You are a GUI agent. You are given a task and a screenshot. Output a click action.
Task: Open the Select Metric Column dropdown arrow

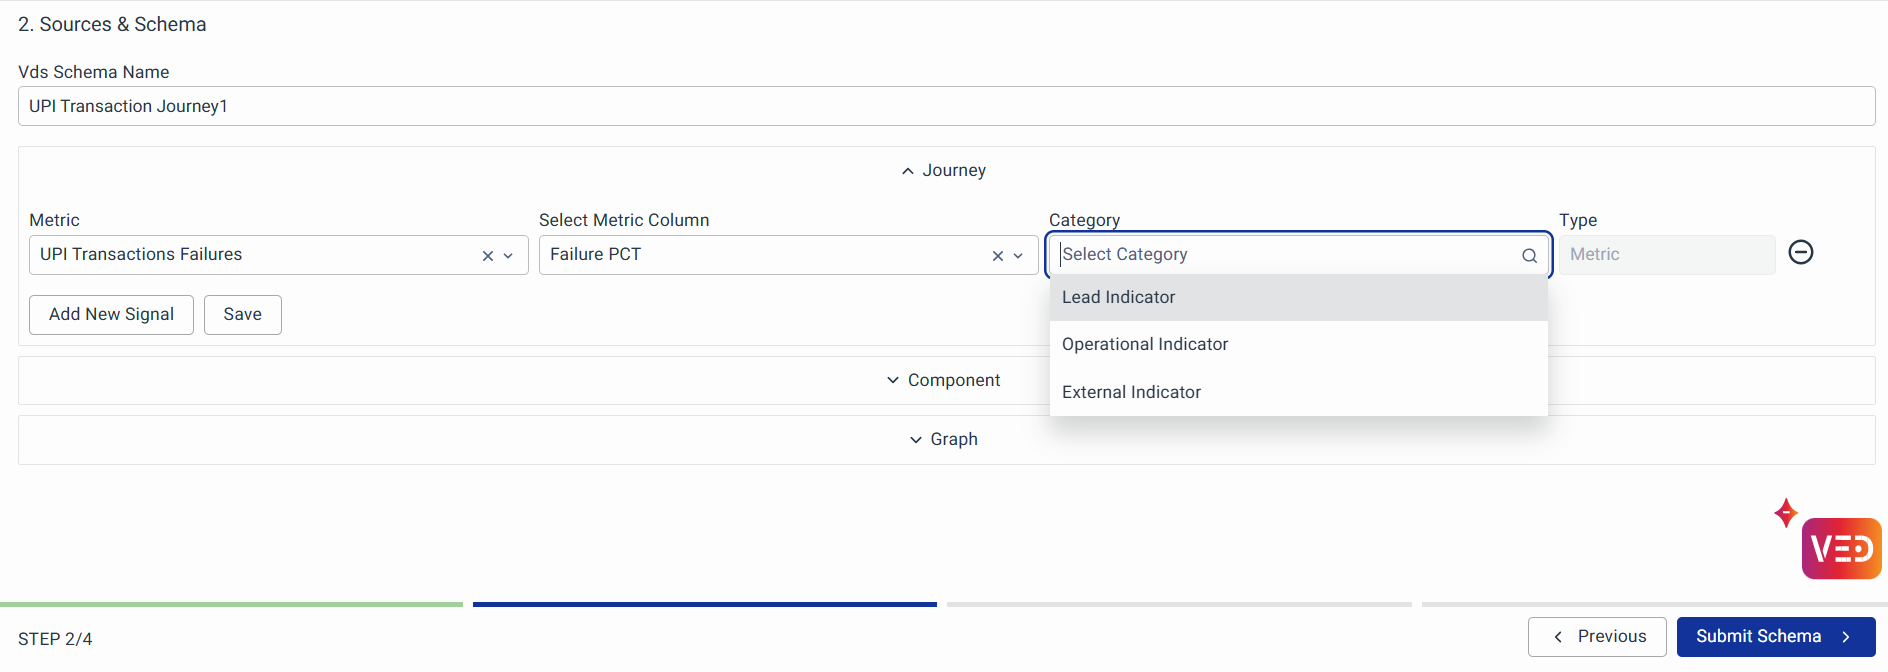(1018, 256)
